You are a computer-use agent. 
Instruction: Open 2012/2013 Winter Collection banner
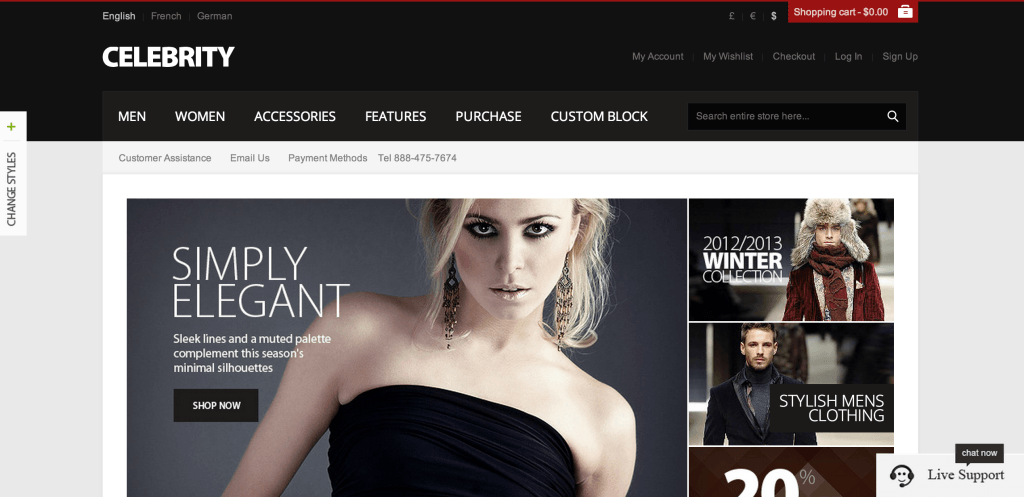pyautogui.click(x=791, y=259)
